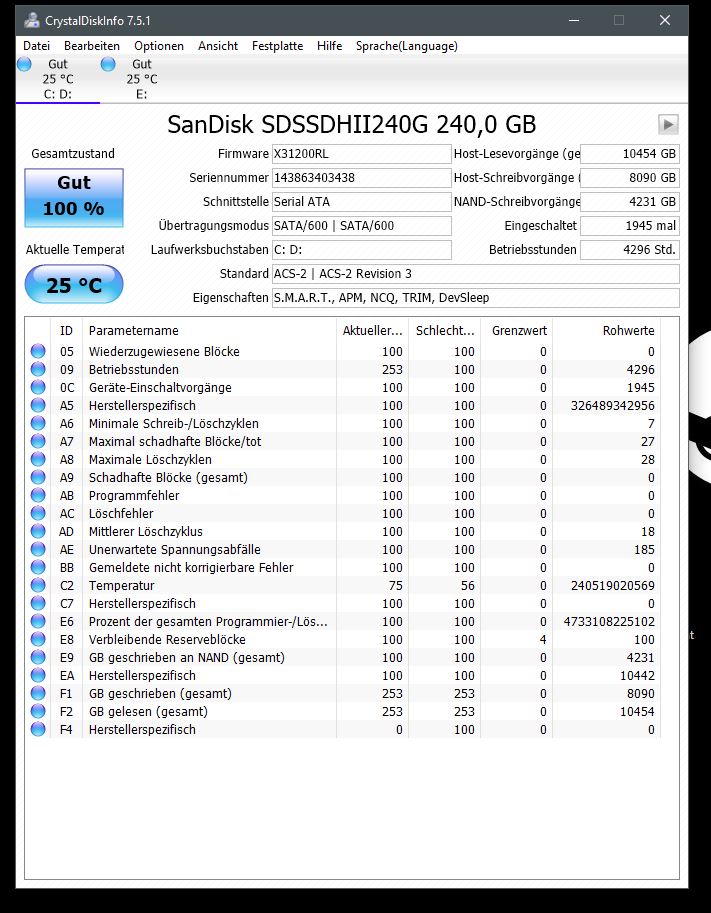
Task: Open the Hilfe menu
Action: pyautogui.click(x=330, y=46)
